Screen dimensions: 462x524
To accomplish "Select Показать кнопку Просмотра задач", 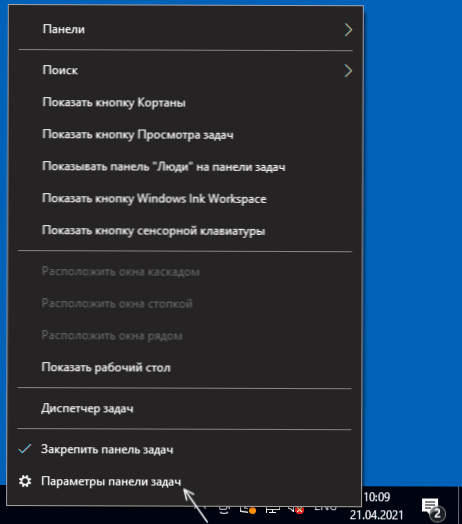I will [185, 134].
